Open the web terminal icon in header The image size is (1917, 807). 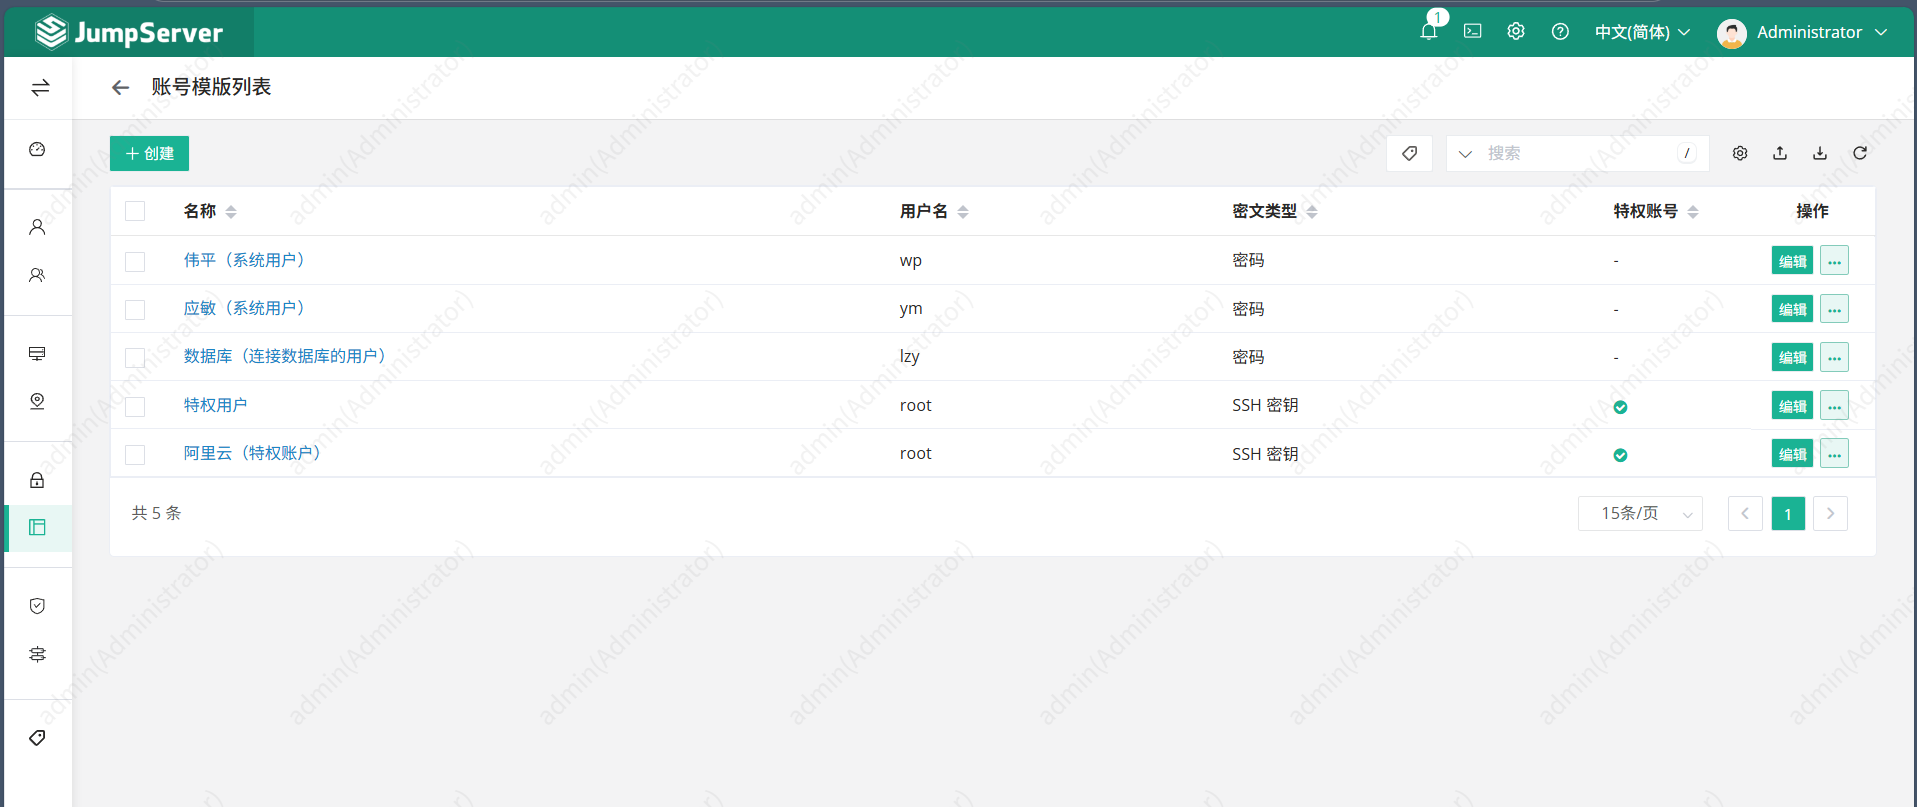click(x=1472, y=32)
